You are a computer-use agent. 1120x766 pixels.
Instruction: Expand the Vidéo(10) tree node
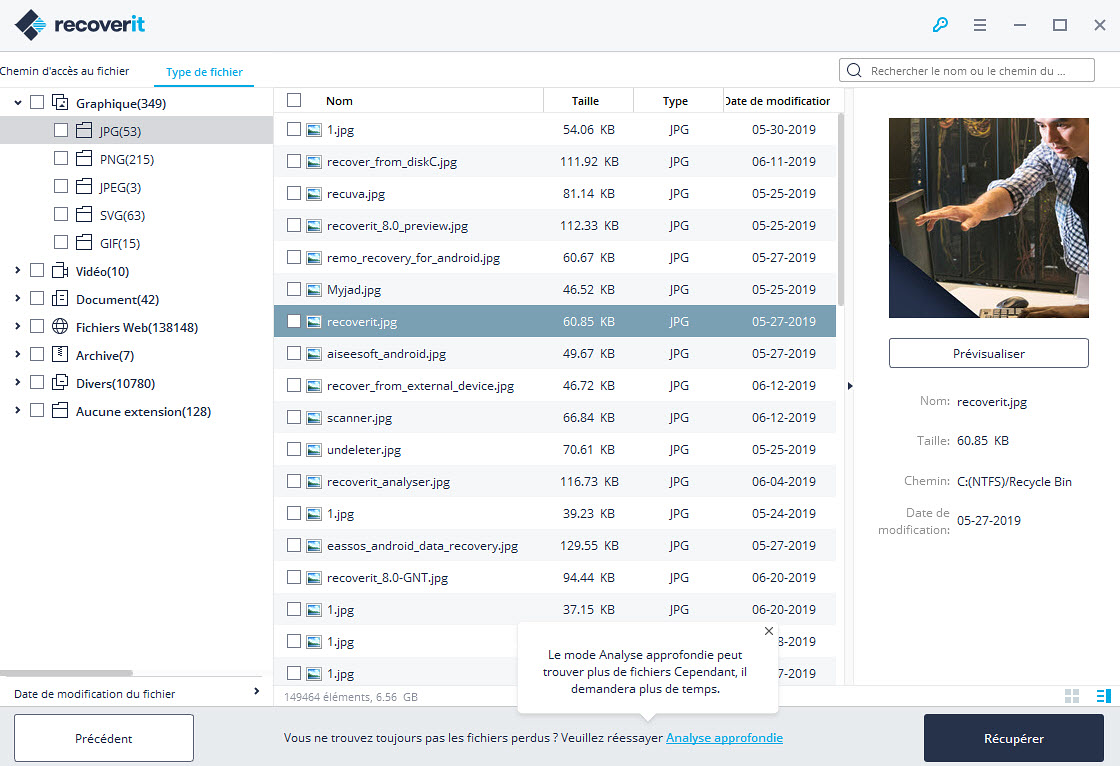coord(18,270)
